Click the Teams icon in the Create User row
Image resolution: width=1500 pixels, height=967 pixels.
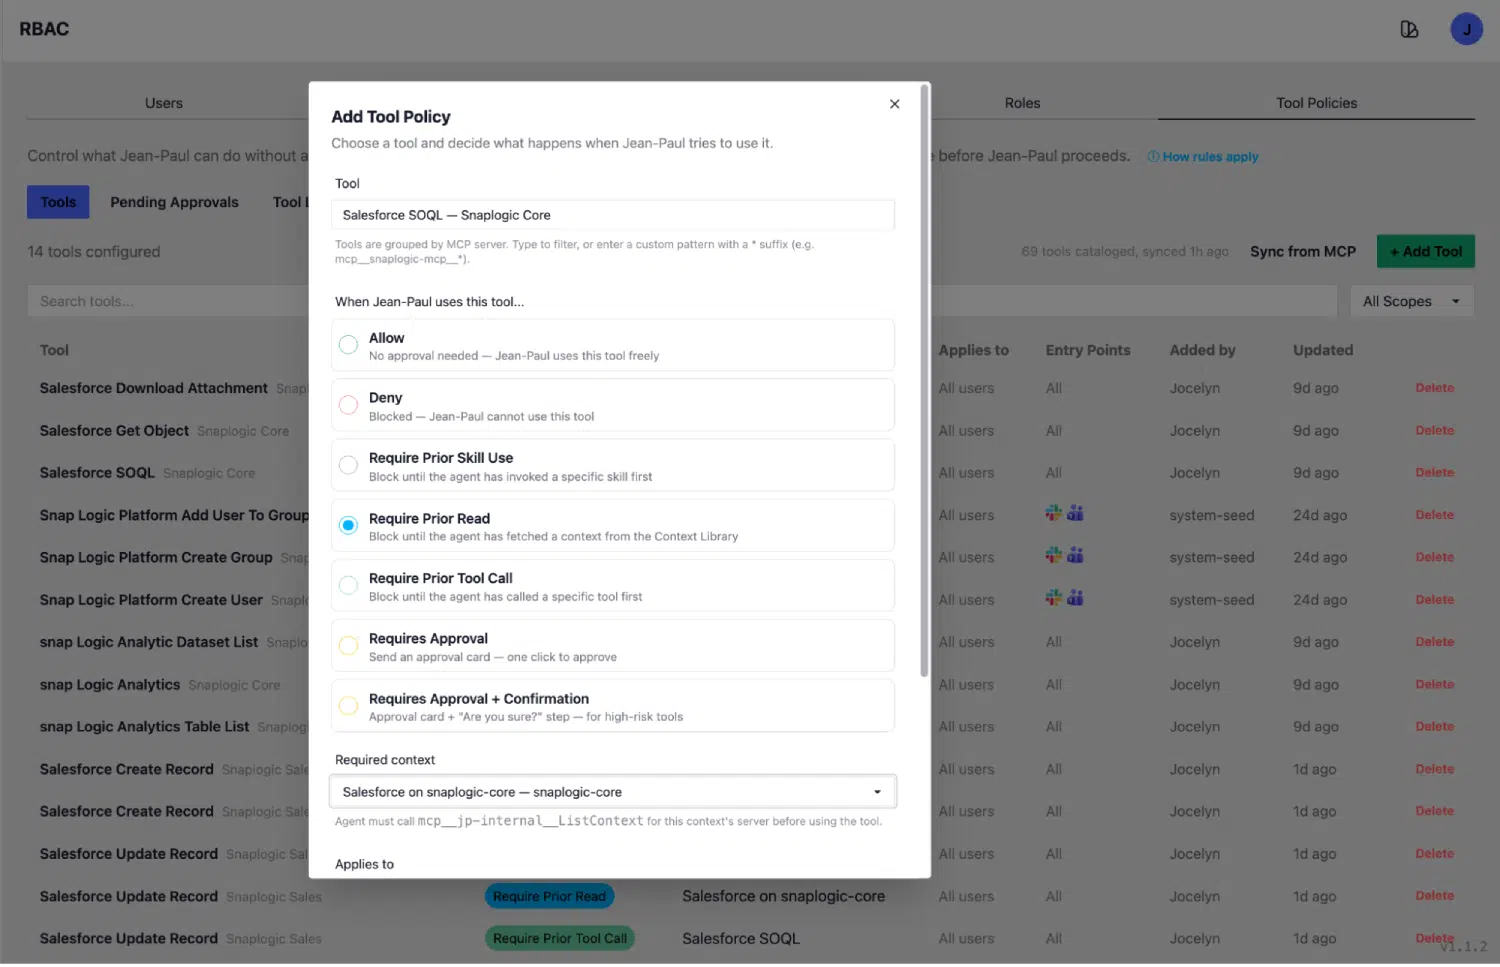(1075, 597)
